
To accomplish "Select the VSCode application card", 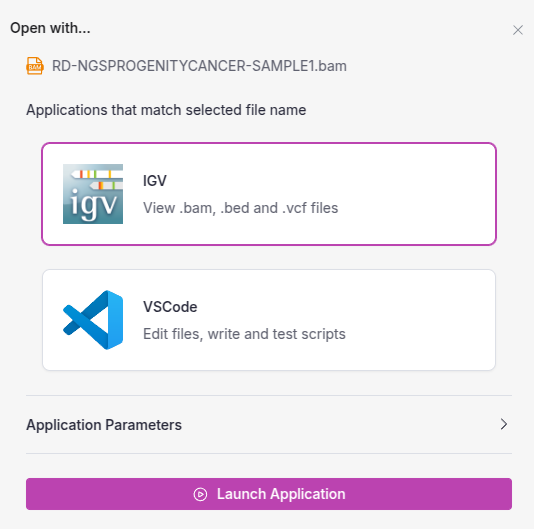I will pos(269,320).
